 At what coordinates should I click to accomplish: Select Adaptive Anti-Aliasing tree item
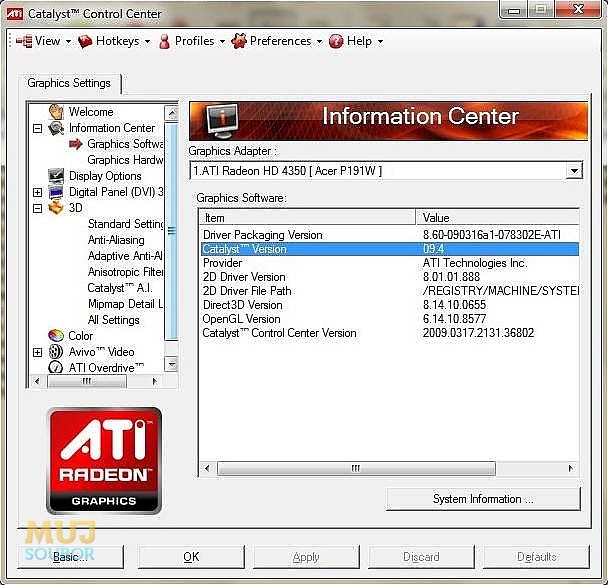[125, 256]
